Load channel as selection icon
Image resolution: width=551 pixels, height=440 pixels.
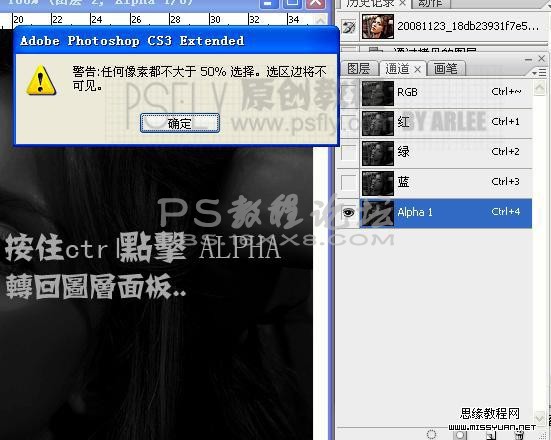(432, 435)
